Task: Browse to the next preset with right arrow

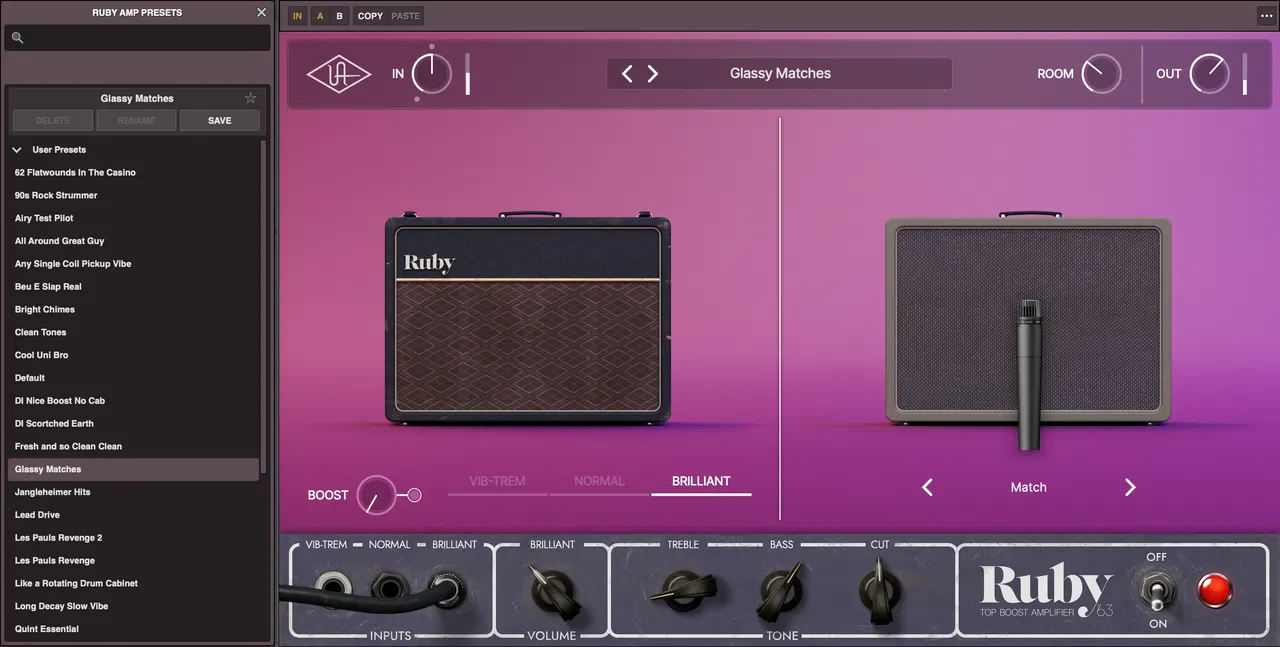Action: 653,73
